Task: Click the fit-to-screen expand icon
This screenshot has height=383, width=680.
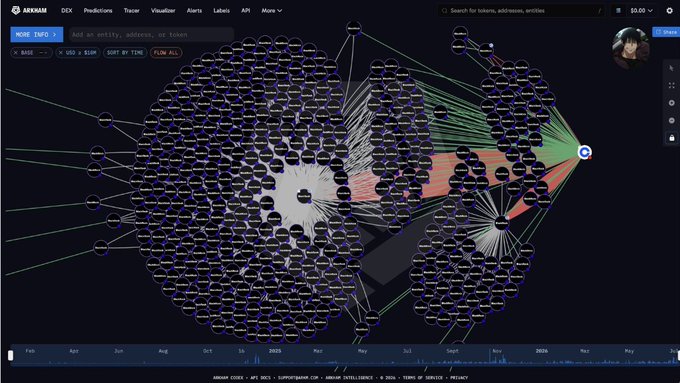Action: tap(672, 85)
